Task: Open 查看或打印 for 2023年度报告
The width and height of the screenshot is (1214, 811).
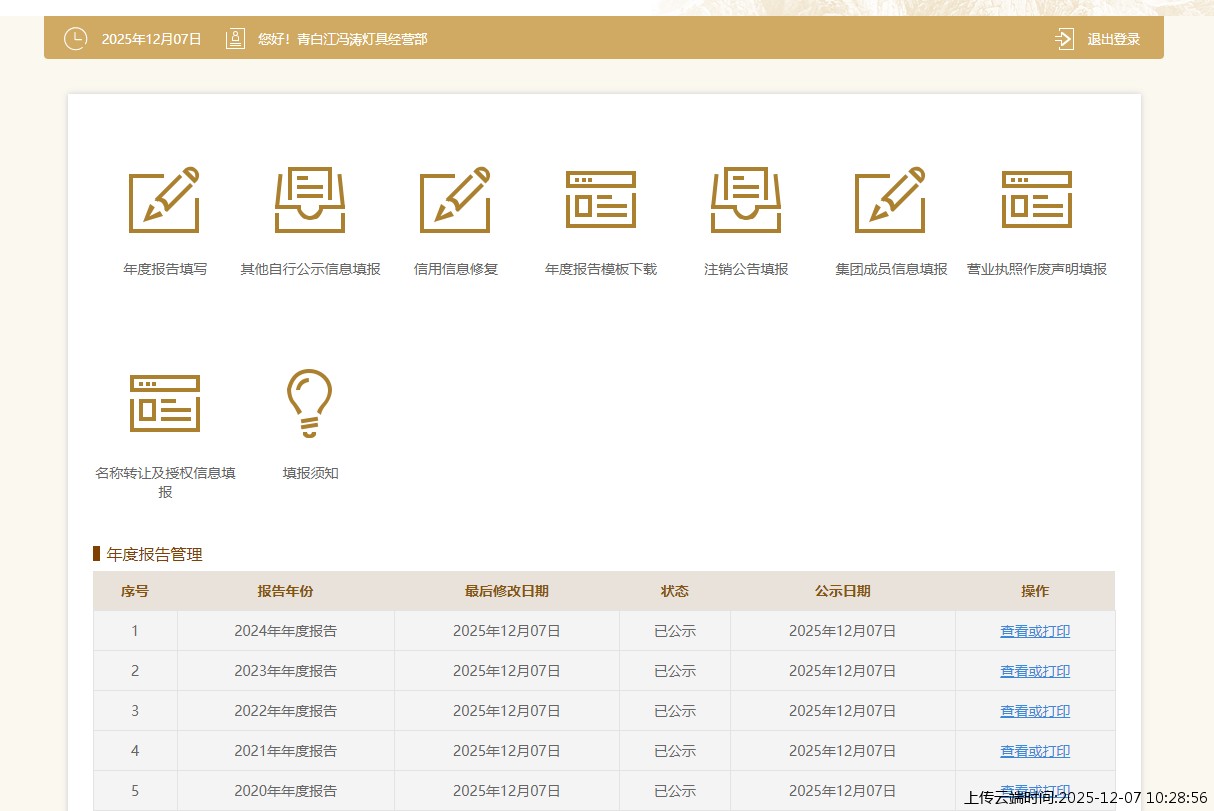Action: 1035,671
